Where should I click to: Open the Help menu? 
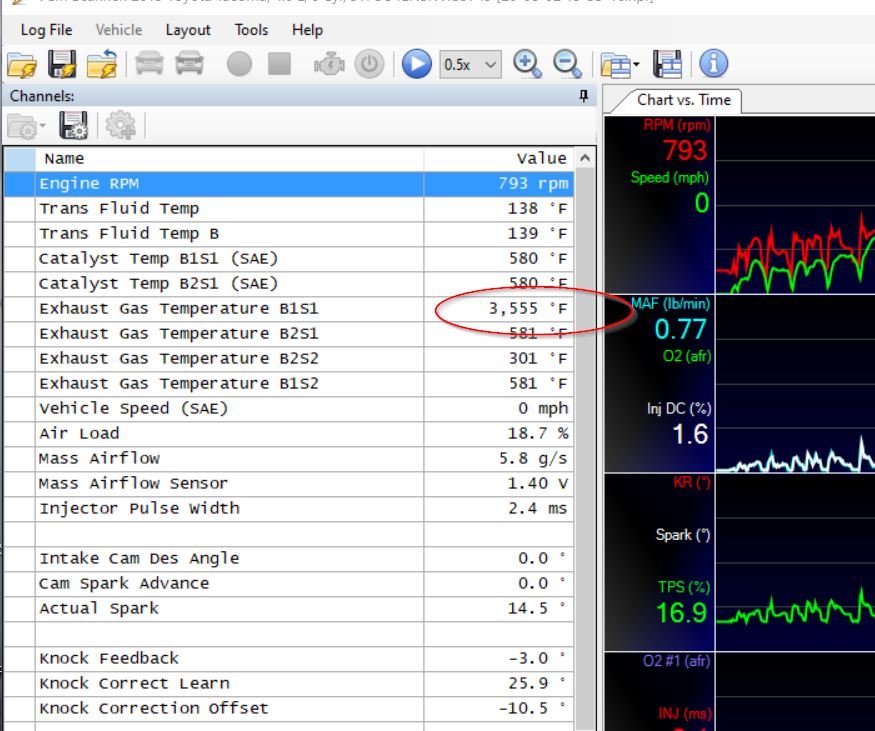coord(307,30)
